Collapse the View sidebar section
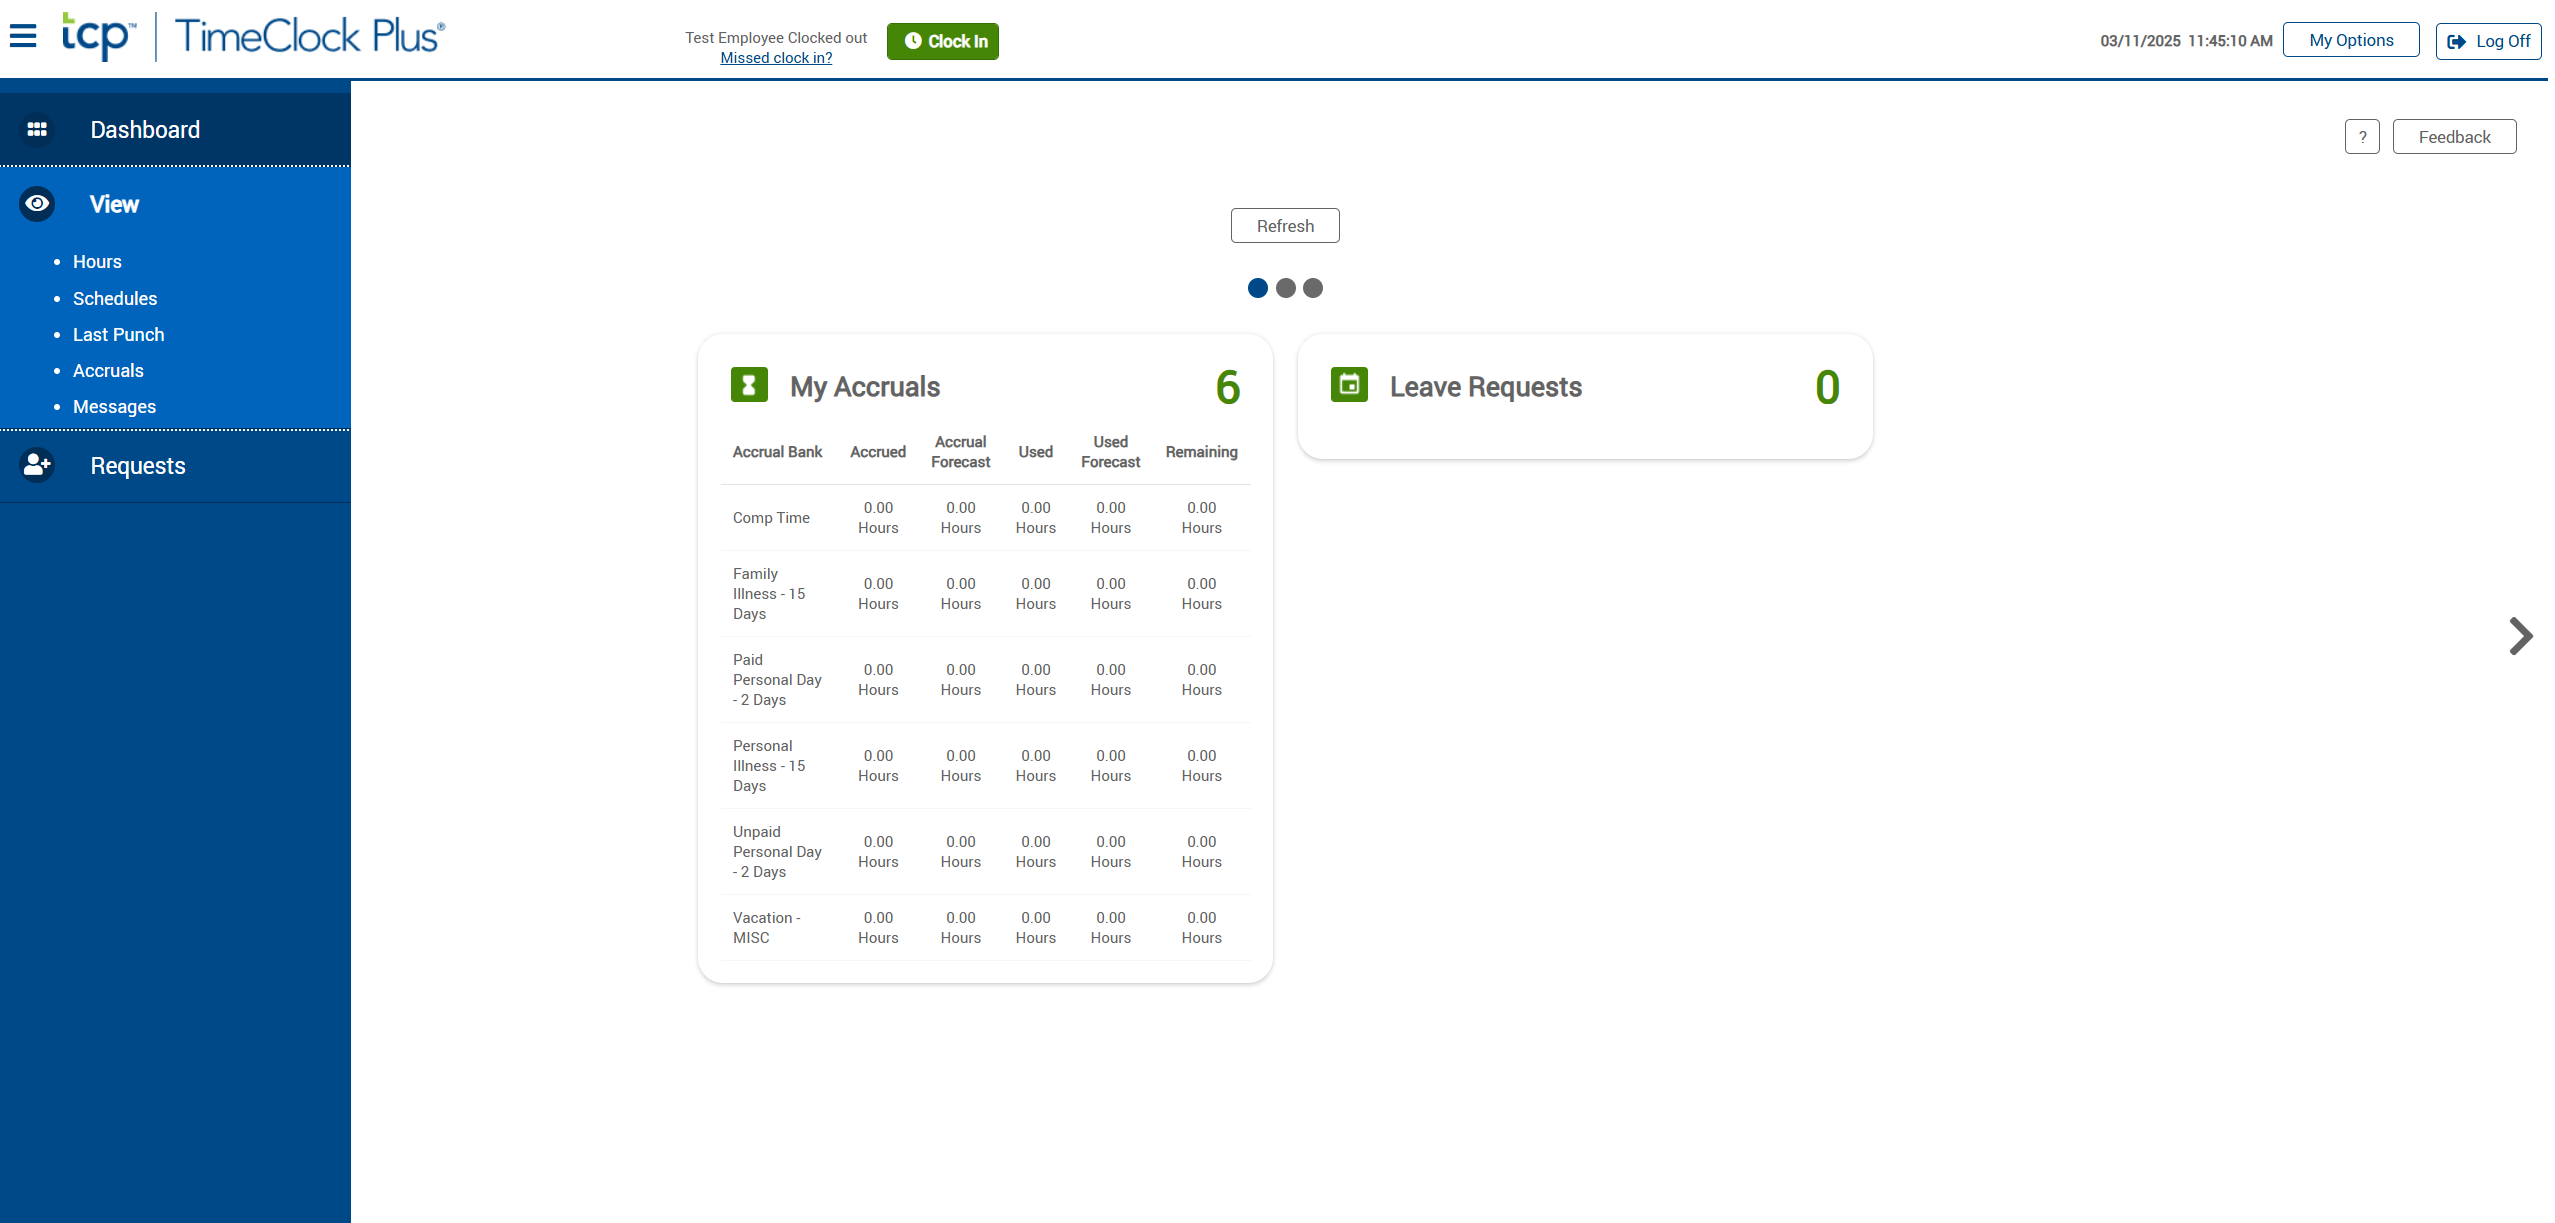Image resolution: width=2555 pixels, height=1223 pixels. click(114, 204)
